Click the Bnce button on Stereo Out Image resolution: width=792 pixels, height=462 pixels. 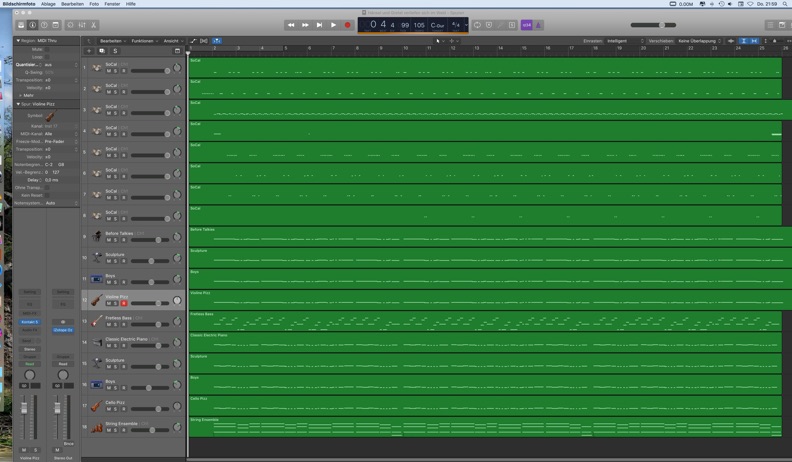pos(69,443)
